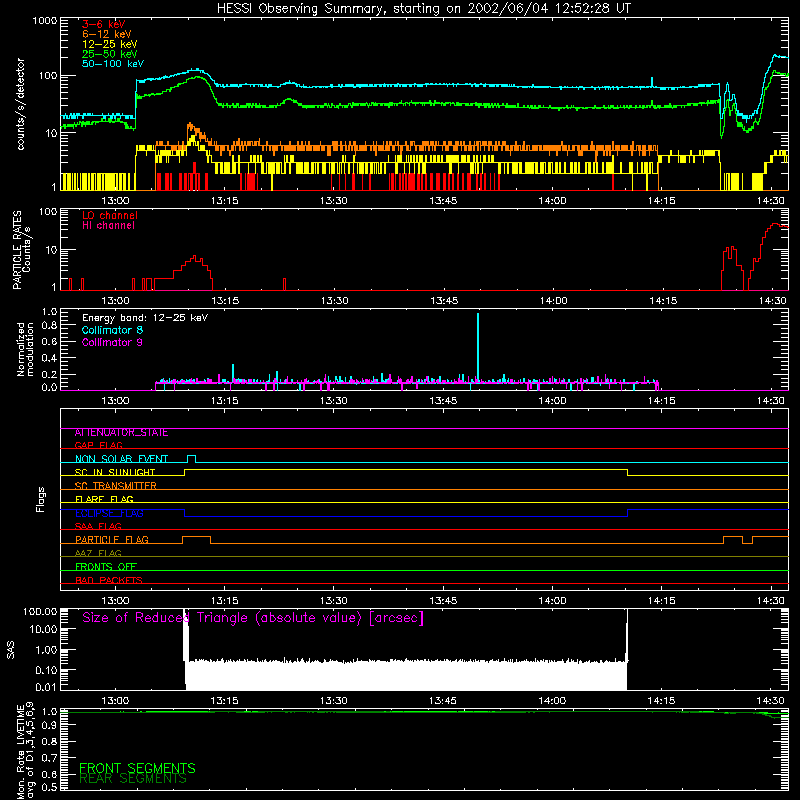Click the 0.01 tick of SAS panel
The width and height of the screenshot is (800, 800).
[x=46, y=687]
